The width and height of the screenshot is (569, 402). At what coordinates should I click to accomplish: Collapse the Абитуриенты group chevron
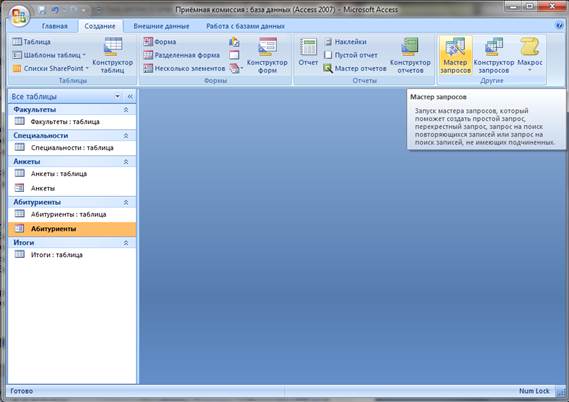(126, 202)
